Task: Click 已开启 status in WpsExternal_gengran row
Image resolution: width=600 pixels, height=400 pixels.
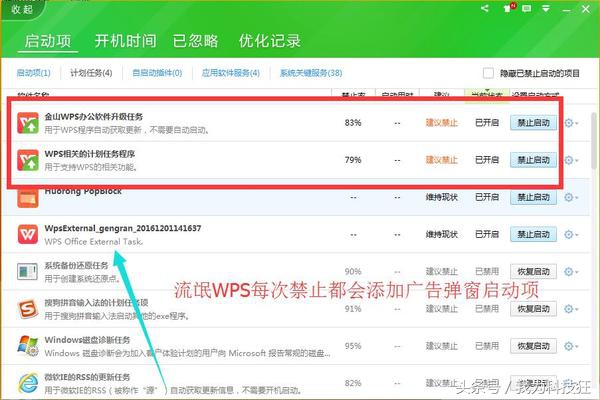Action: (x=487, y=234)
